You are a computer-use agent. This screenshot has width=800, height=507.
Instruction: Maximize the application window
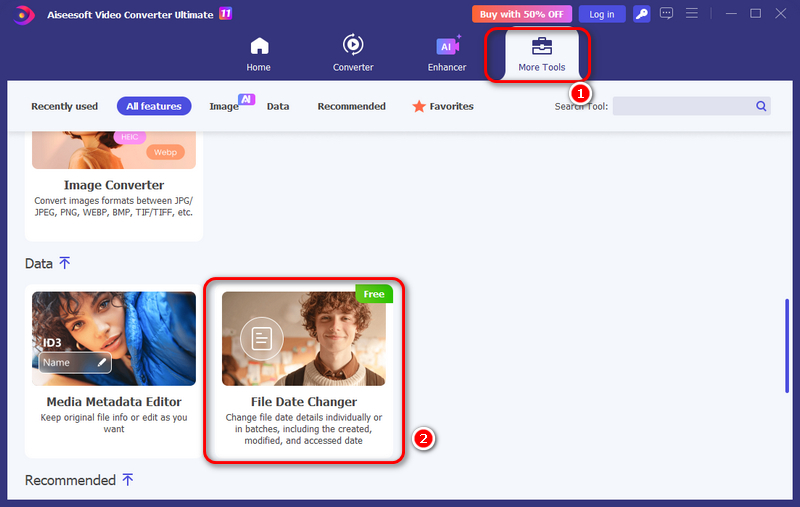756,13
